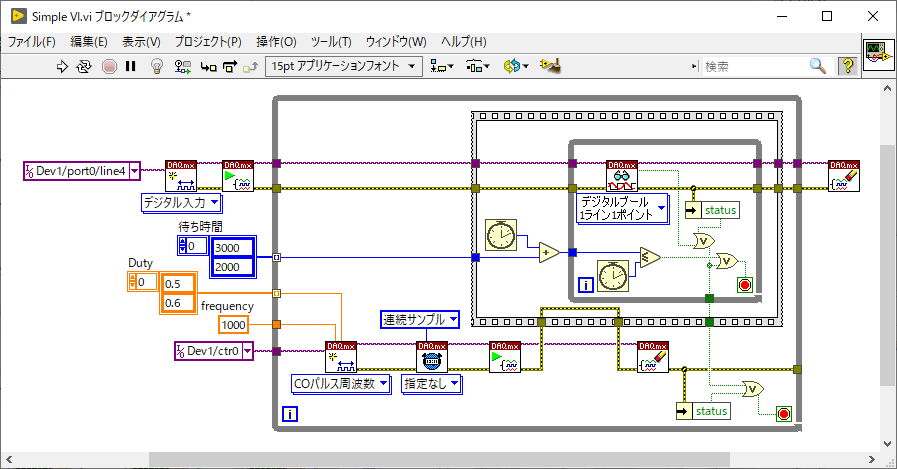Click the upper status unbundle node
The height and width of the screenshot is (469, 897).
coord(712,210)
